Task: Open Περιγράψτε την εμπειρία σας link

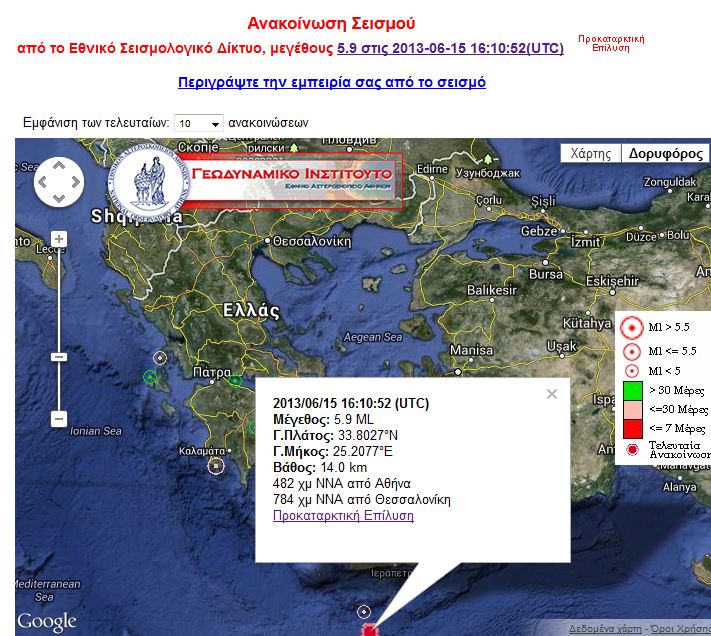Action: coord(332,82)
